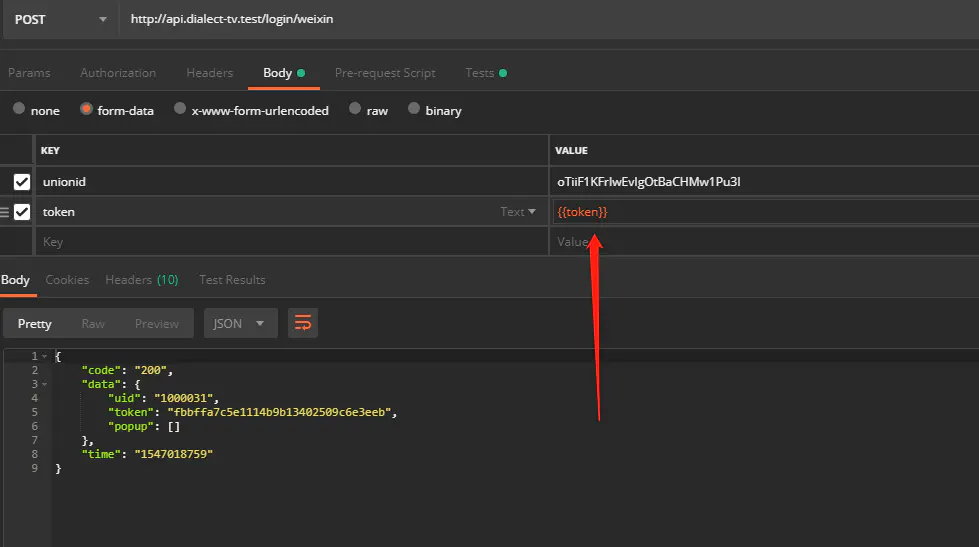Open the response Body tab
Screen dimensions: 979x547
[16, 280]
